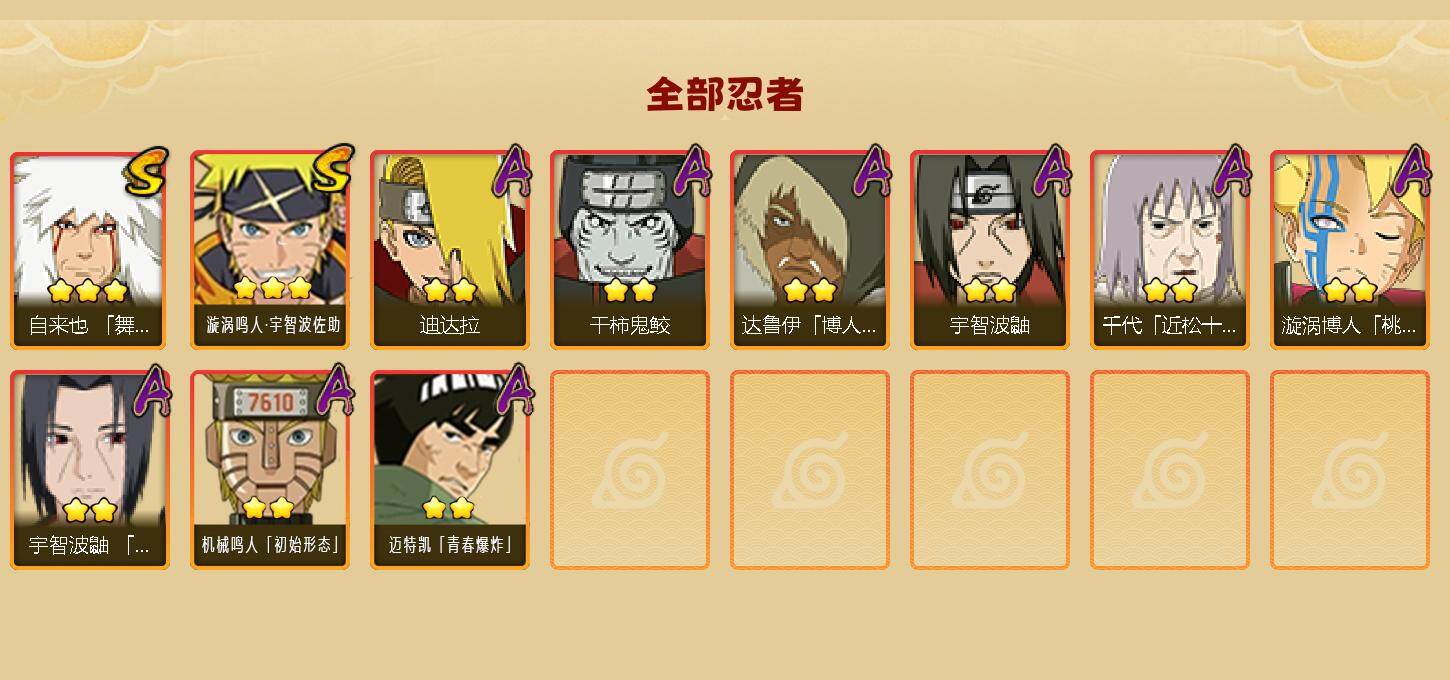
Task: Pick the 宇智波鼬 card with headband
Action: click(990, 250)
